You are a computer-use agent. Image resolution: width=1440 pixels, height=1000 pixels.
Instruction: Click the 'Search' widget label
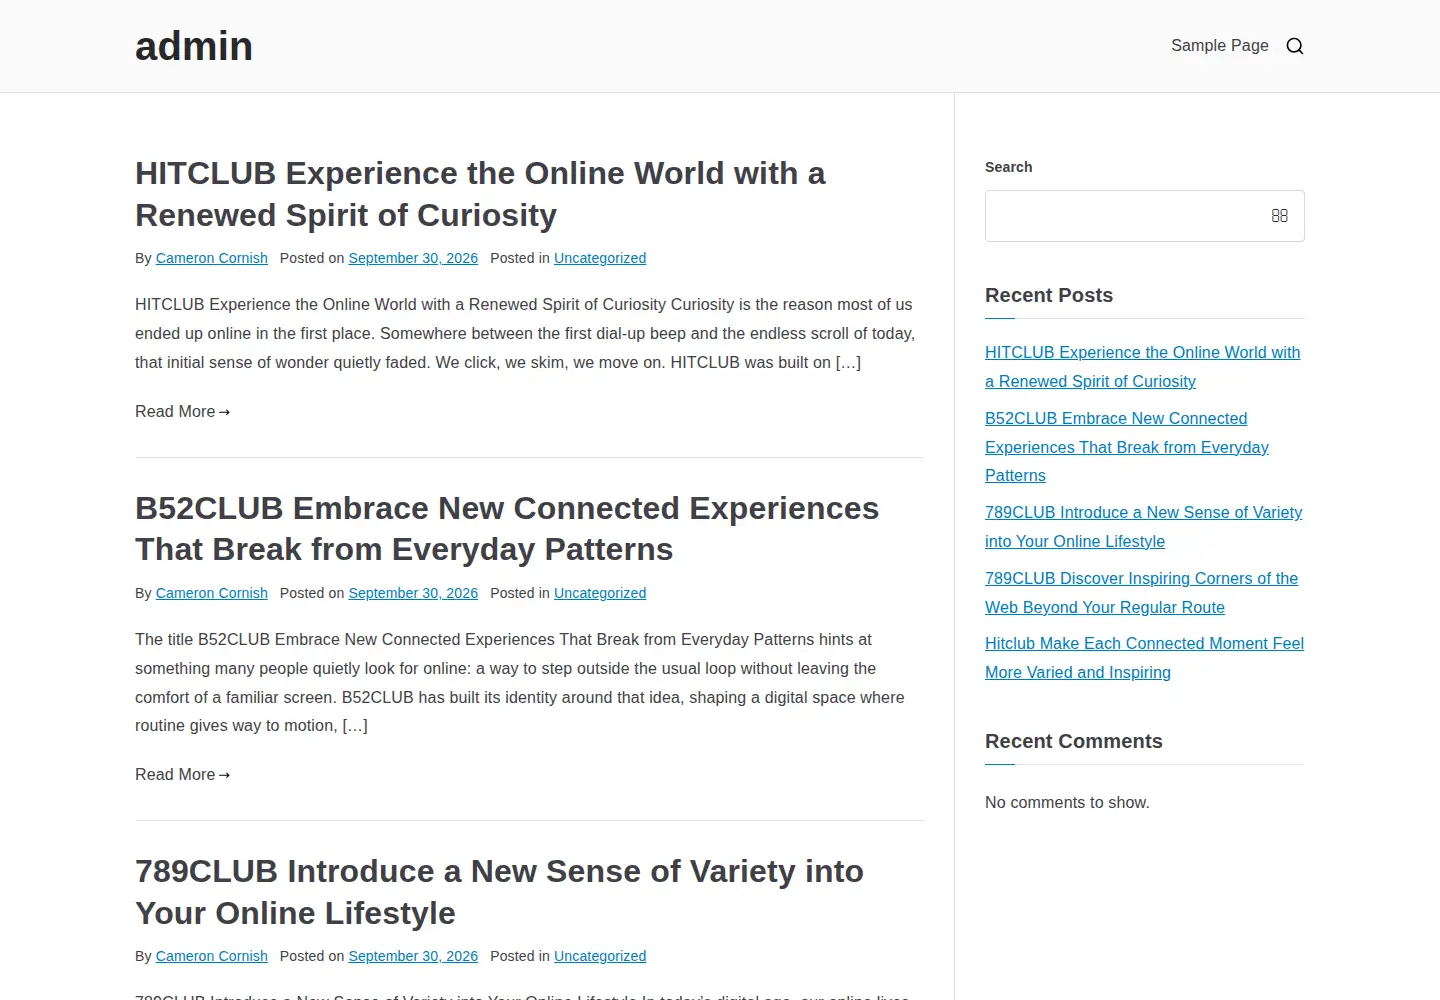1008,167
